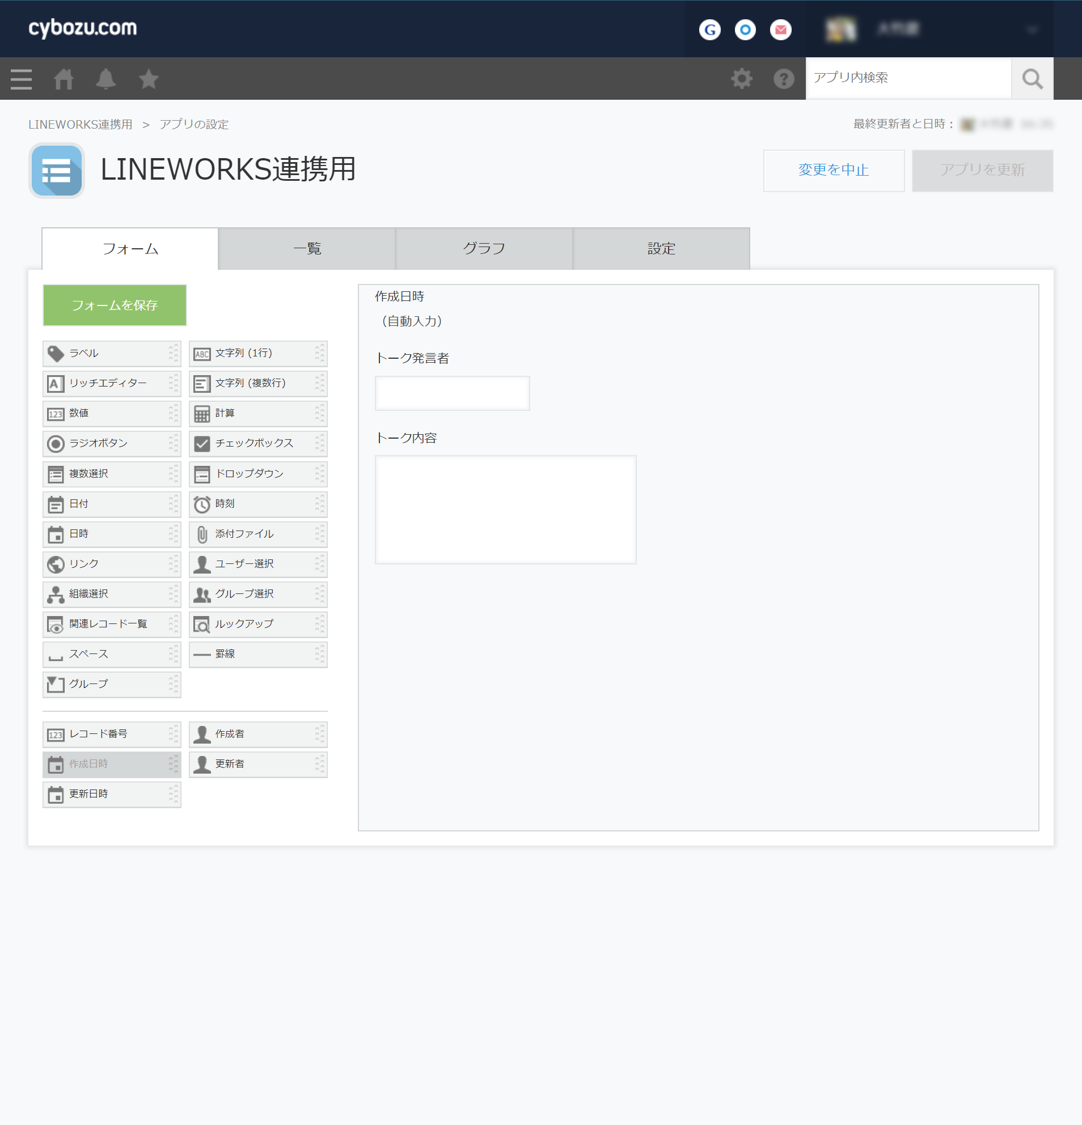Viewport: 1082px width, 1125px height.
Task: Select the Dropdown (ドロップダウン) field
Action: click(257, 474)
